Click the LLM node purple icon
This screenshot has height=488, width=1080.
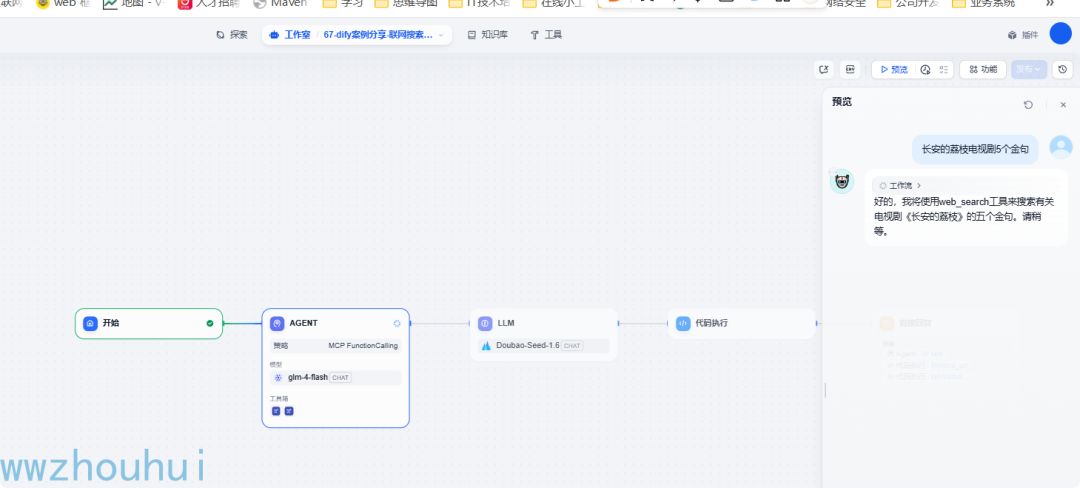tap(485, 323)
